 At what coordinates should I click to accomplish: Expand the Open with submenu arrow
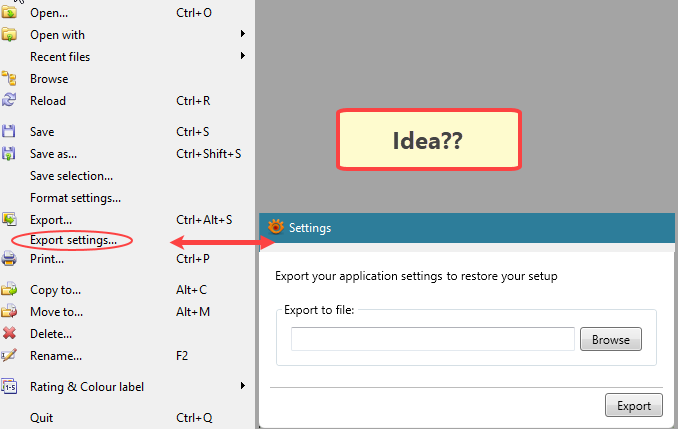(x=243, y=35)
